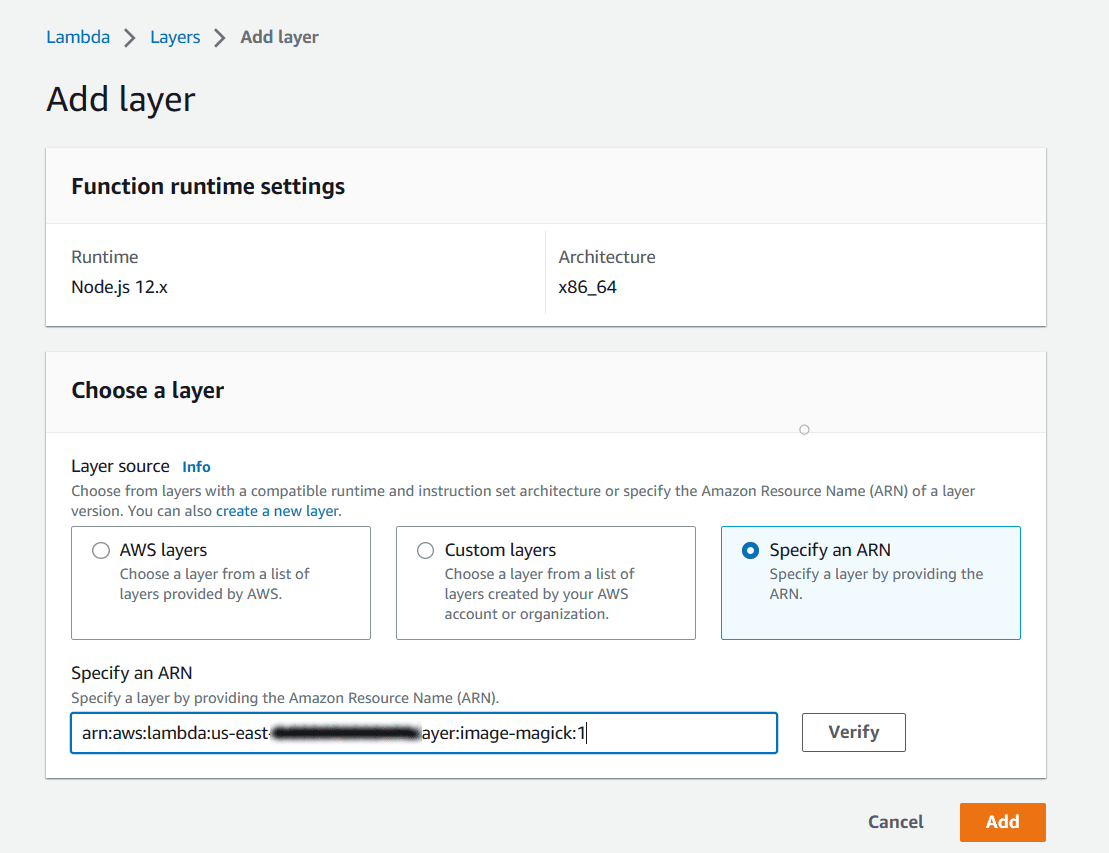Click the x86_64 architecture value
This screenshot has height=853, width=1109.
[588, 287]
